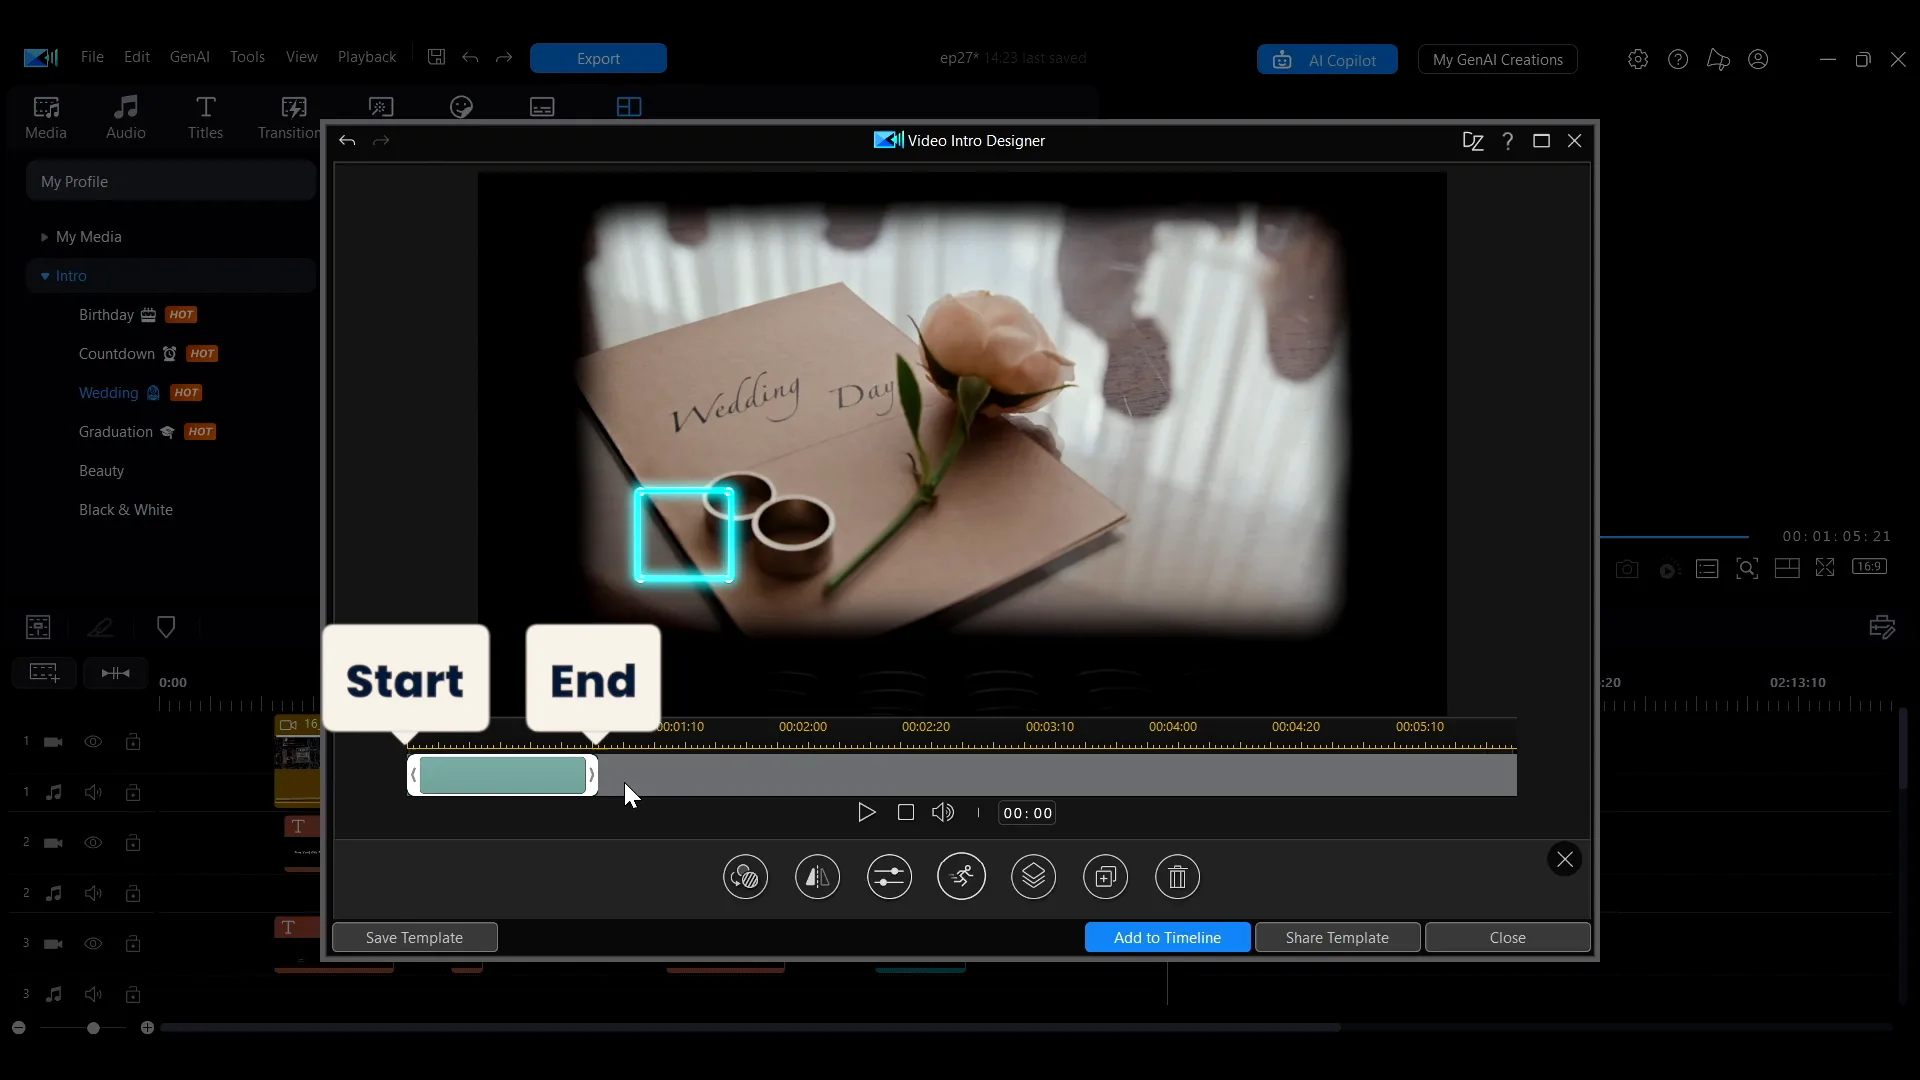The image size is (1920, 1080).
Task: Click the feedback edit icon in designer title bar
Action: pos(1472,141)
